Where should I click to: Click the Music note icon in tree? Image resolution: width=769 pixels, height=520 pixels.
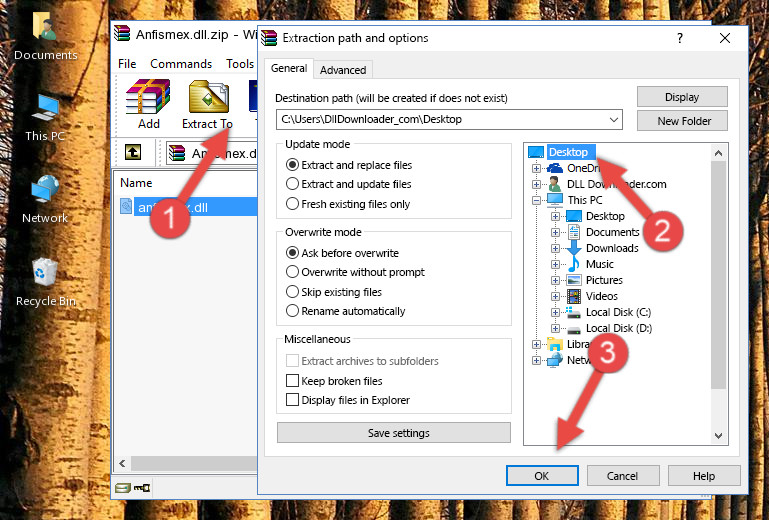573,264
